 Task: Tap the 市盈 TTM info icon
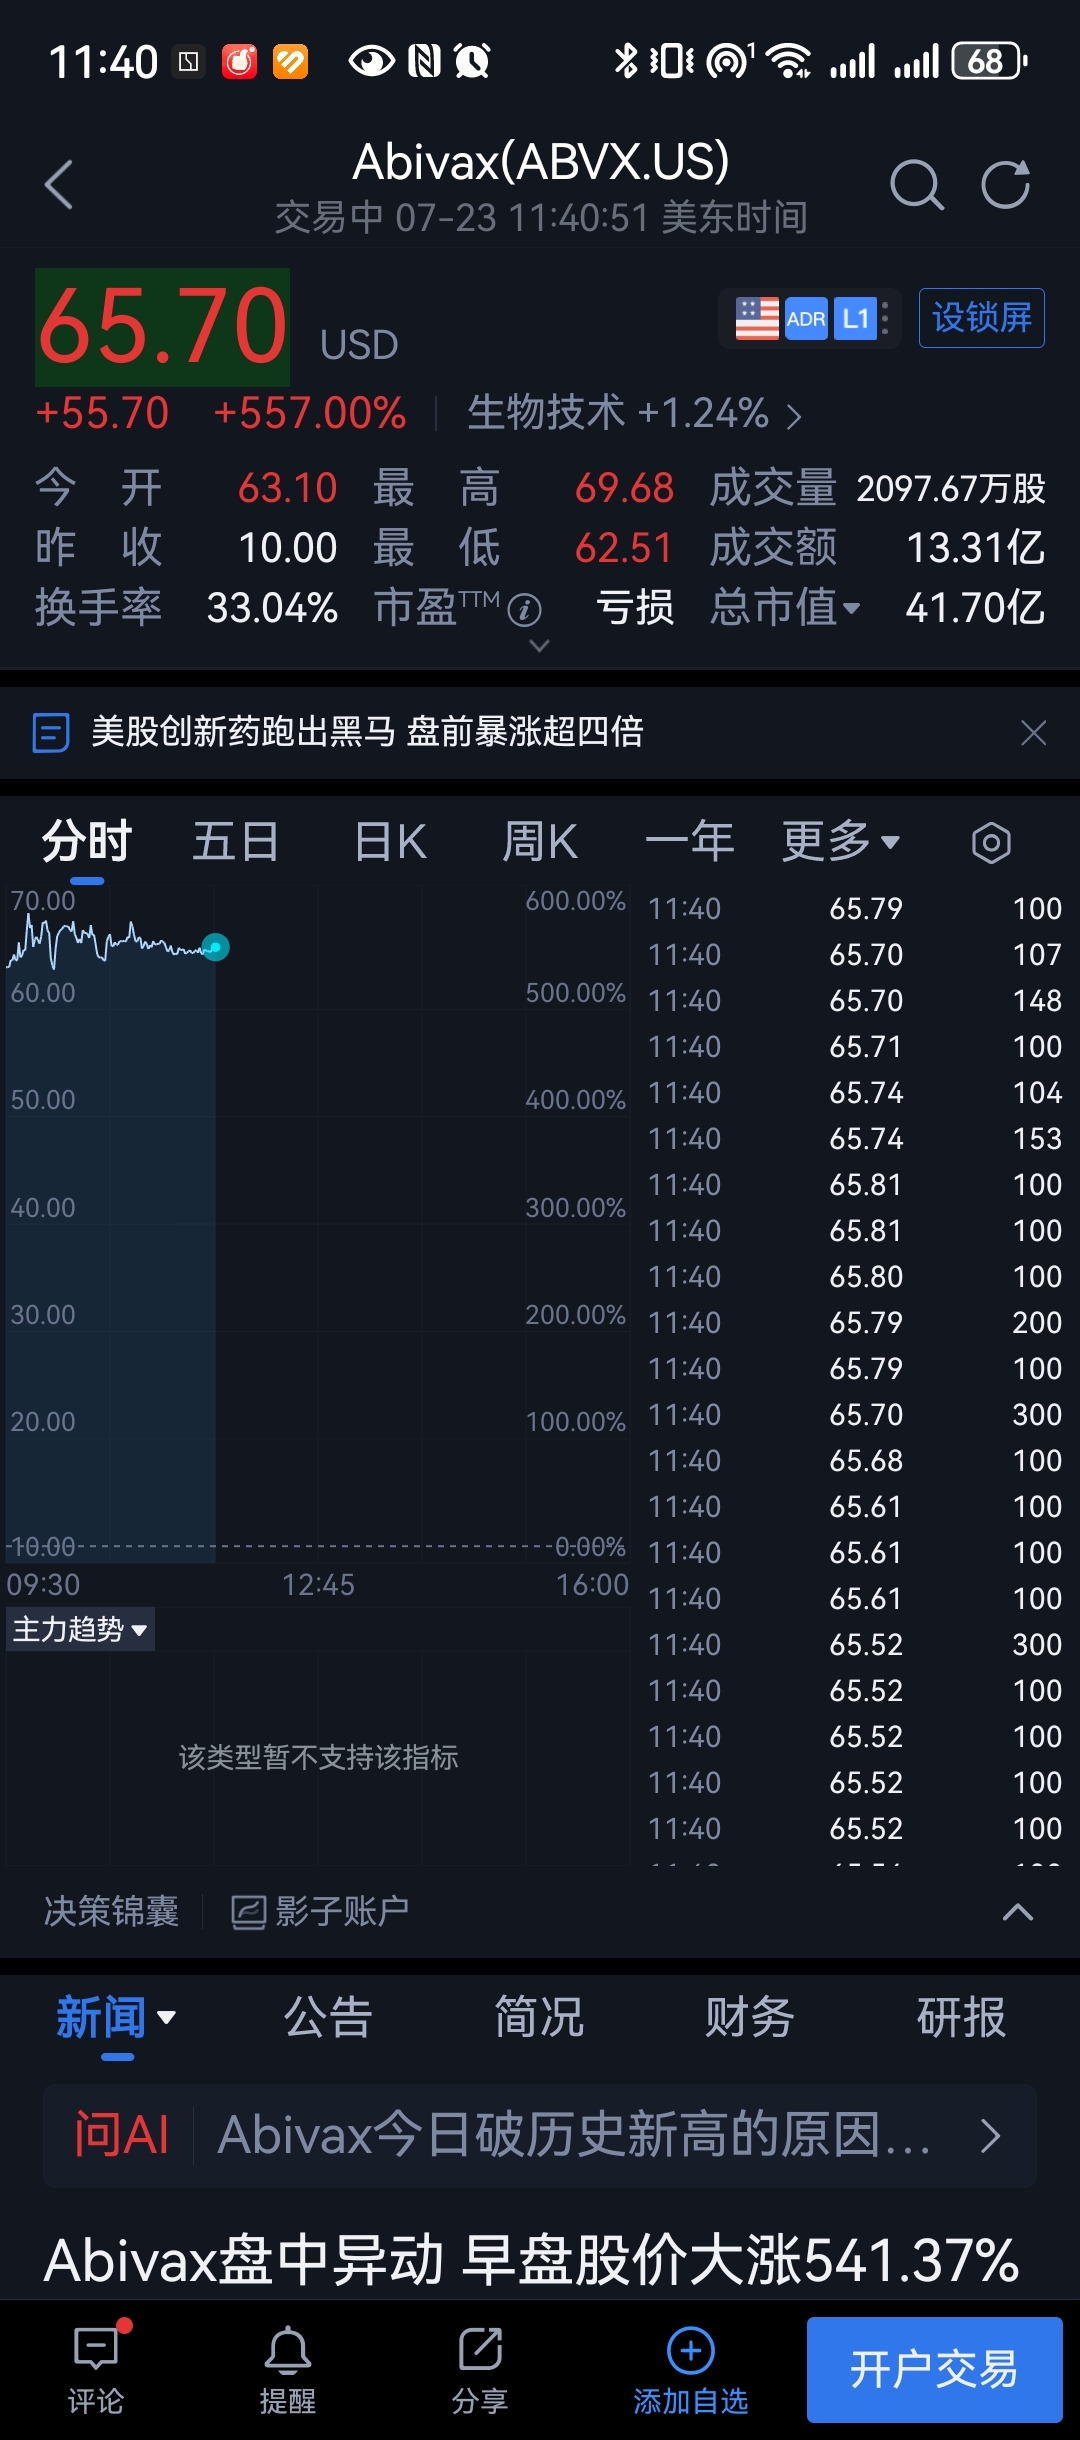tap(525, 609)
